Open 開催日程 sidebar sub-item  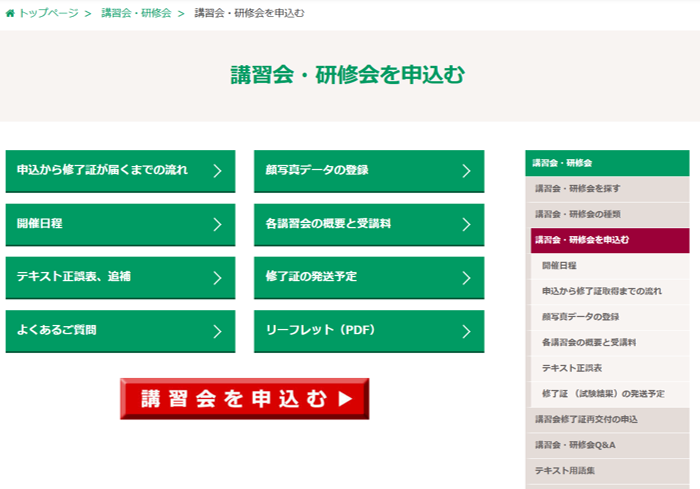(x=559, y=266)
